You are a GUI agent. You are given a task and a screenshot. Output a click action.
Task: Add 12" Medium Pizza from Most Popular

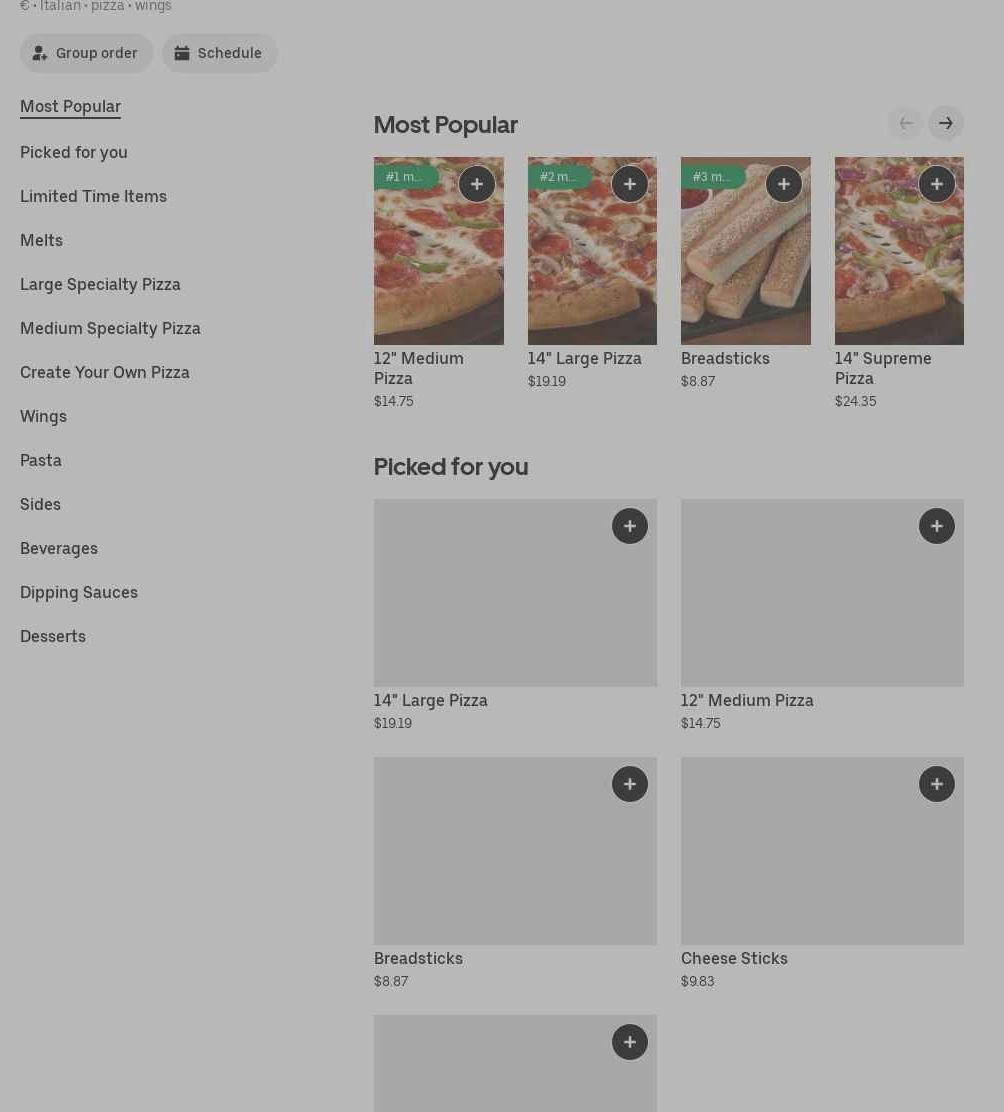477,184
